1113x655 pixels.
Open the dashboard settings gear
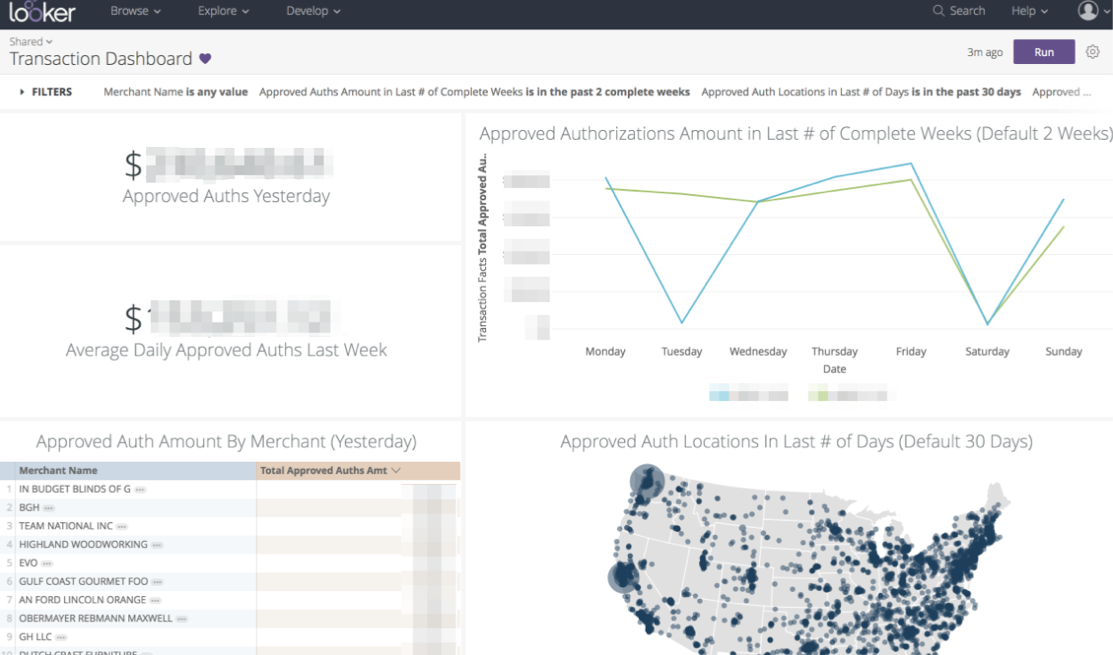coord(1093,52)
